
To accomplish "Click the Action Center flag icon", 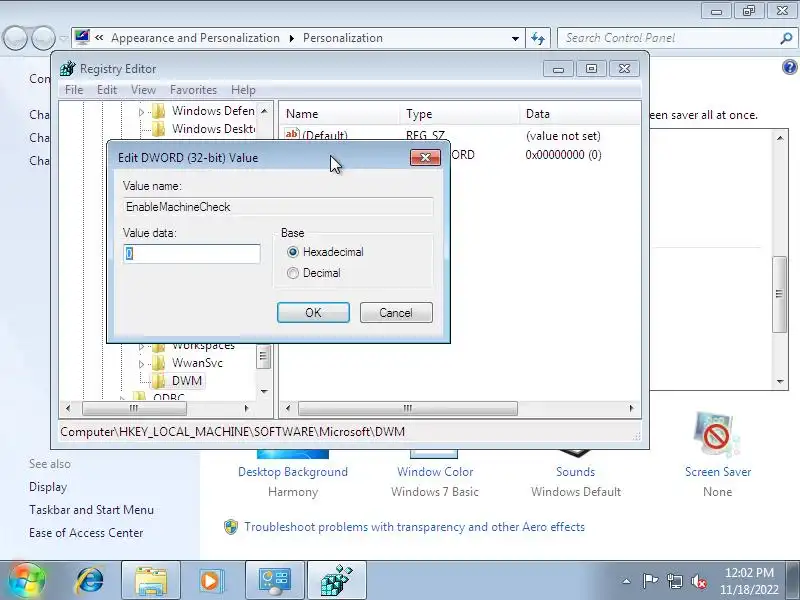I will (650, 581).
